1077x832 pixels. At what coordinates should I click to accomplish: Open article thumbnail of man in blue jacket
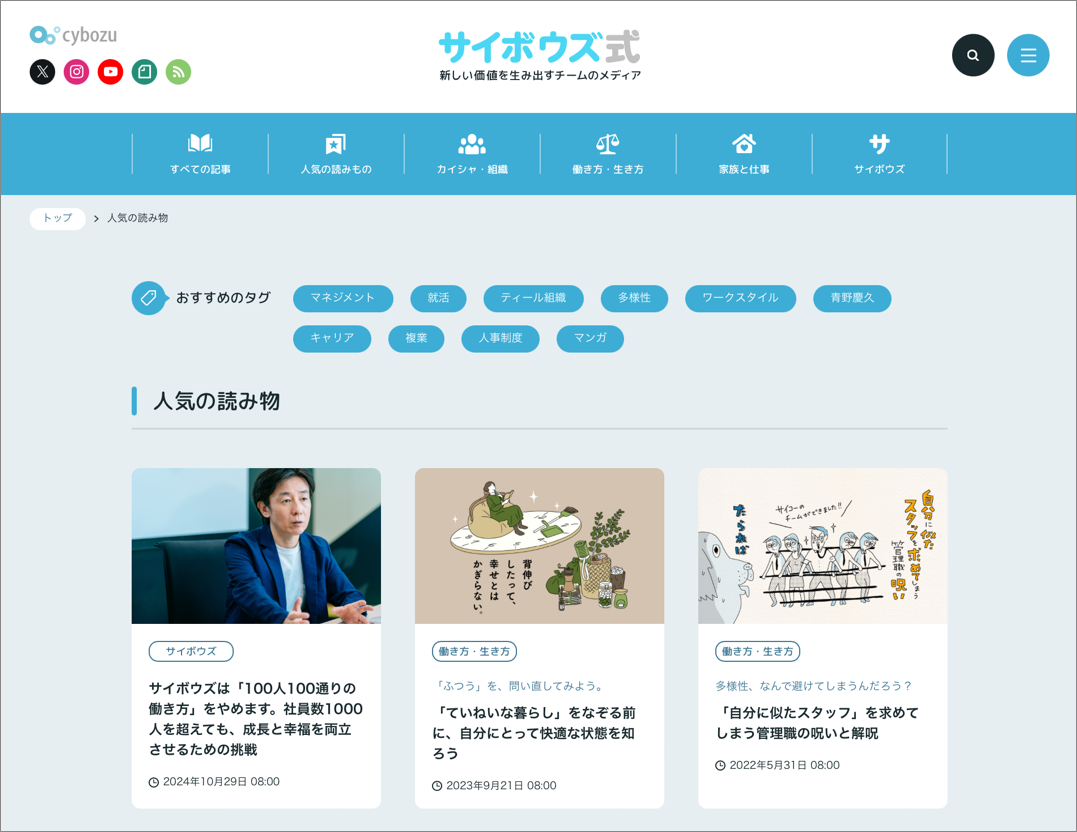256,546
